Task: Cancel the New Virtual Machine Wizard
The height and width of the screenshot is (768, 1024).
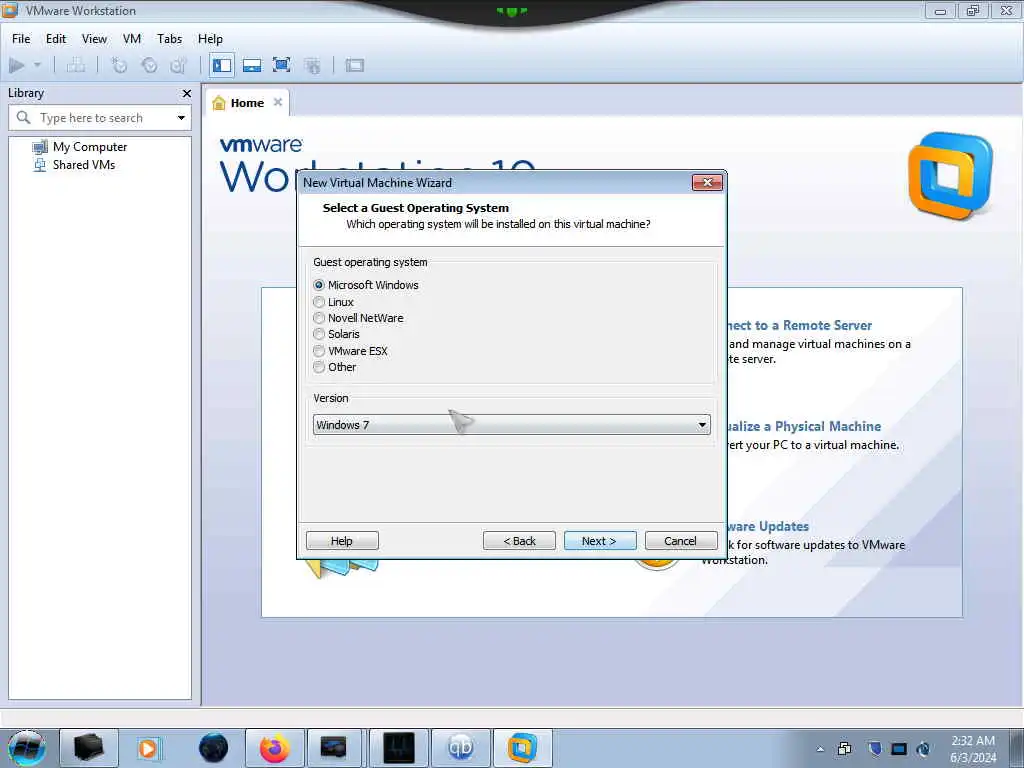Action: 680,541
